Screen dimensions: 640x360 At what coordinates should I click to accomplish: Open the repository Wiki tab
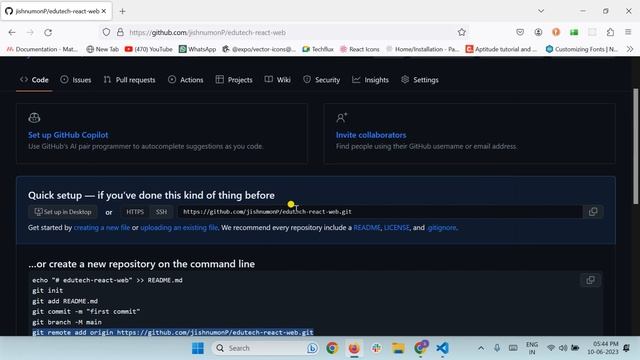278,80
